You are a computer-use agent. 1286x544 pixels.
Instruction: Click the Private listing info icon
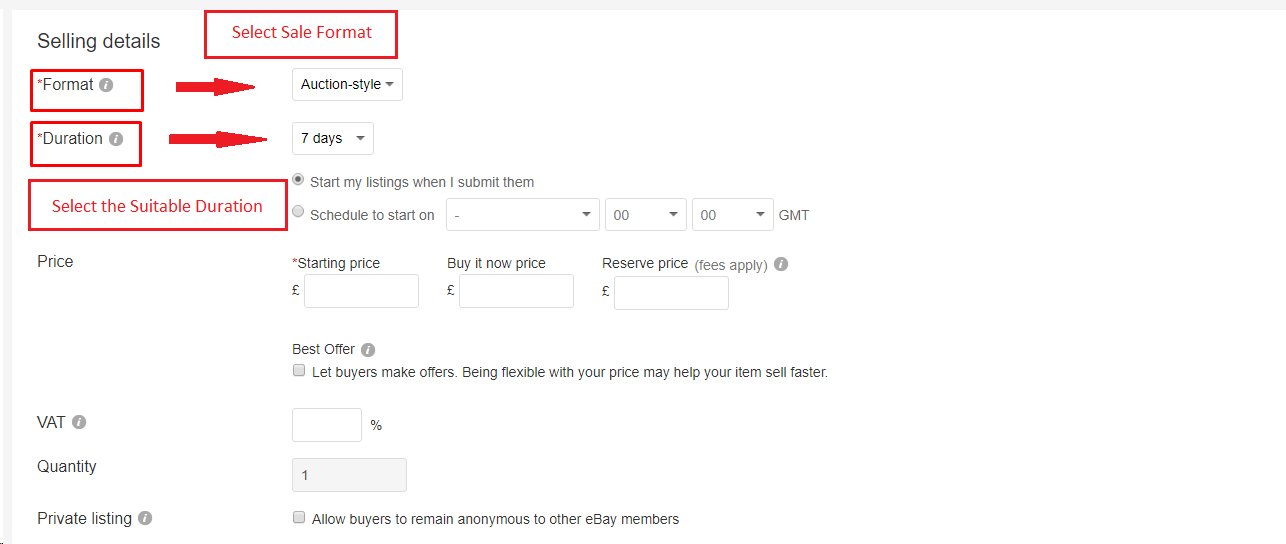pos(145,518)
